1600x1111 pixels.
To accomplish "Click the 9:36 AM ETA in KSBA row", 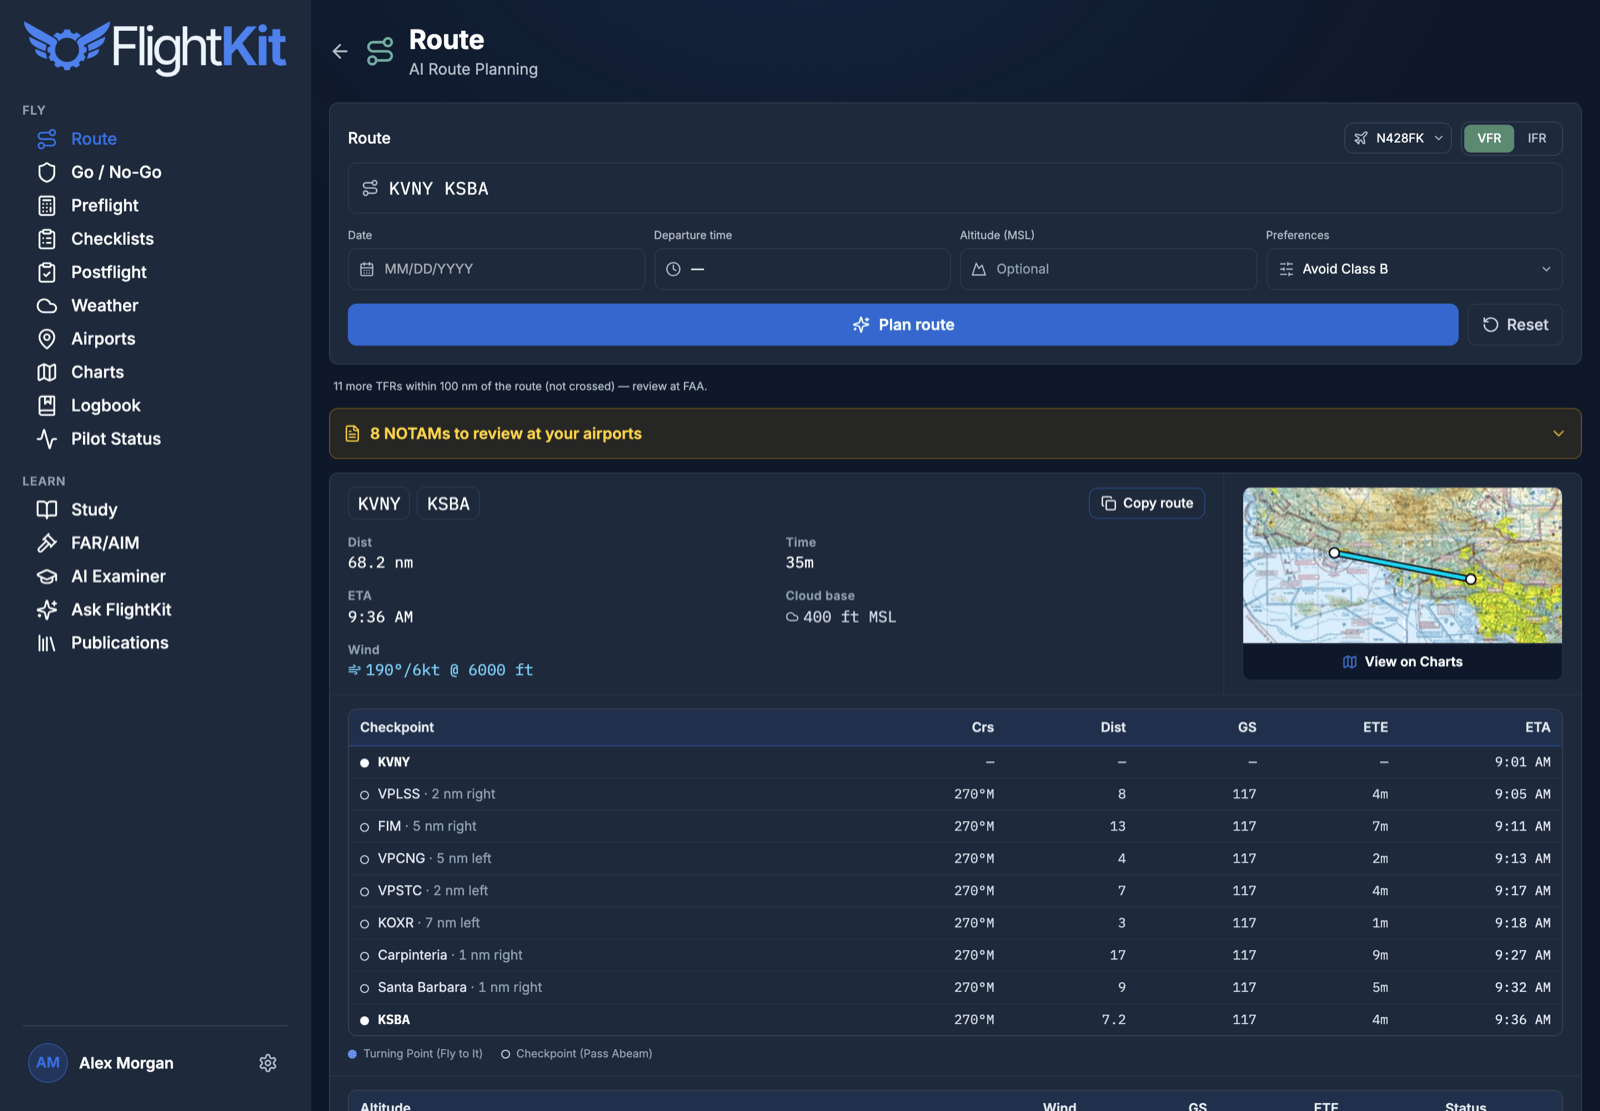I will tap(1522, 1020).
